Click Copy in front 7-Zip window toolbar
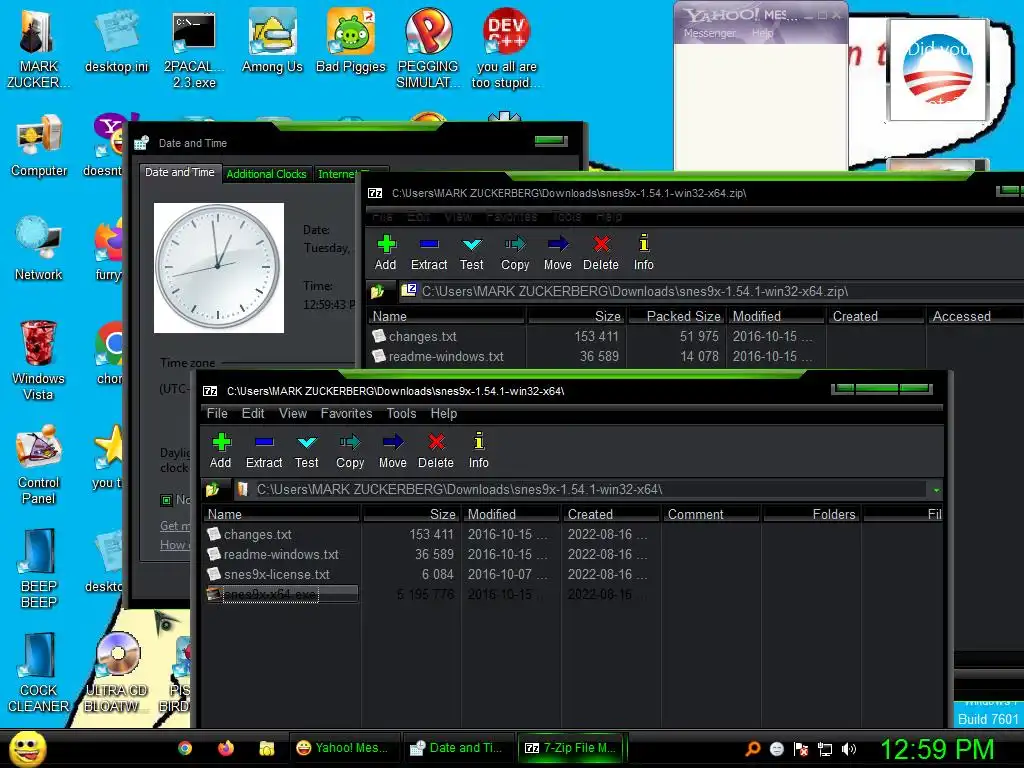 (x=350, y=451)
